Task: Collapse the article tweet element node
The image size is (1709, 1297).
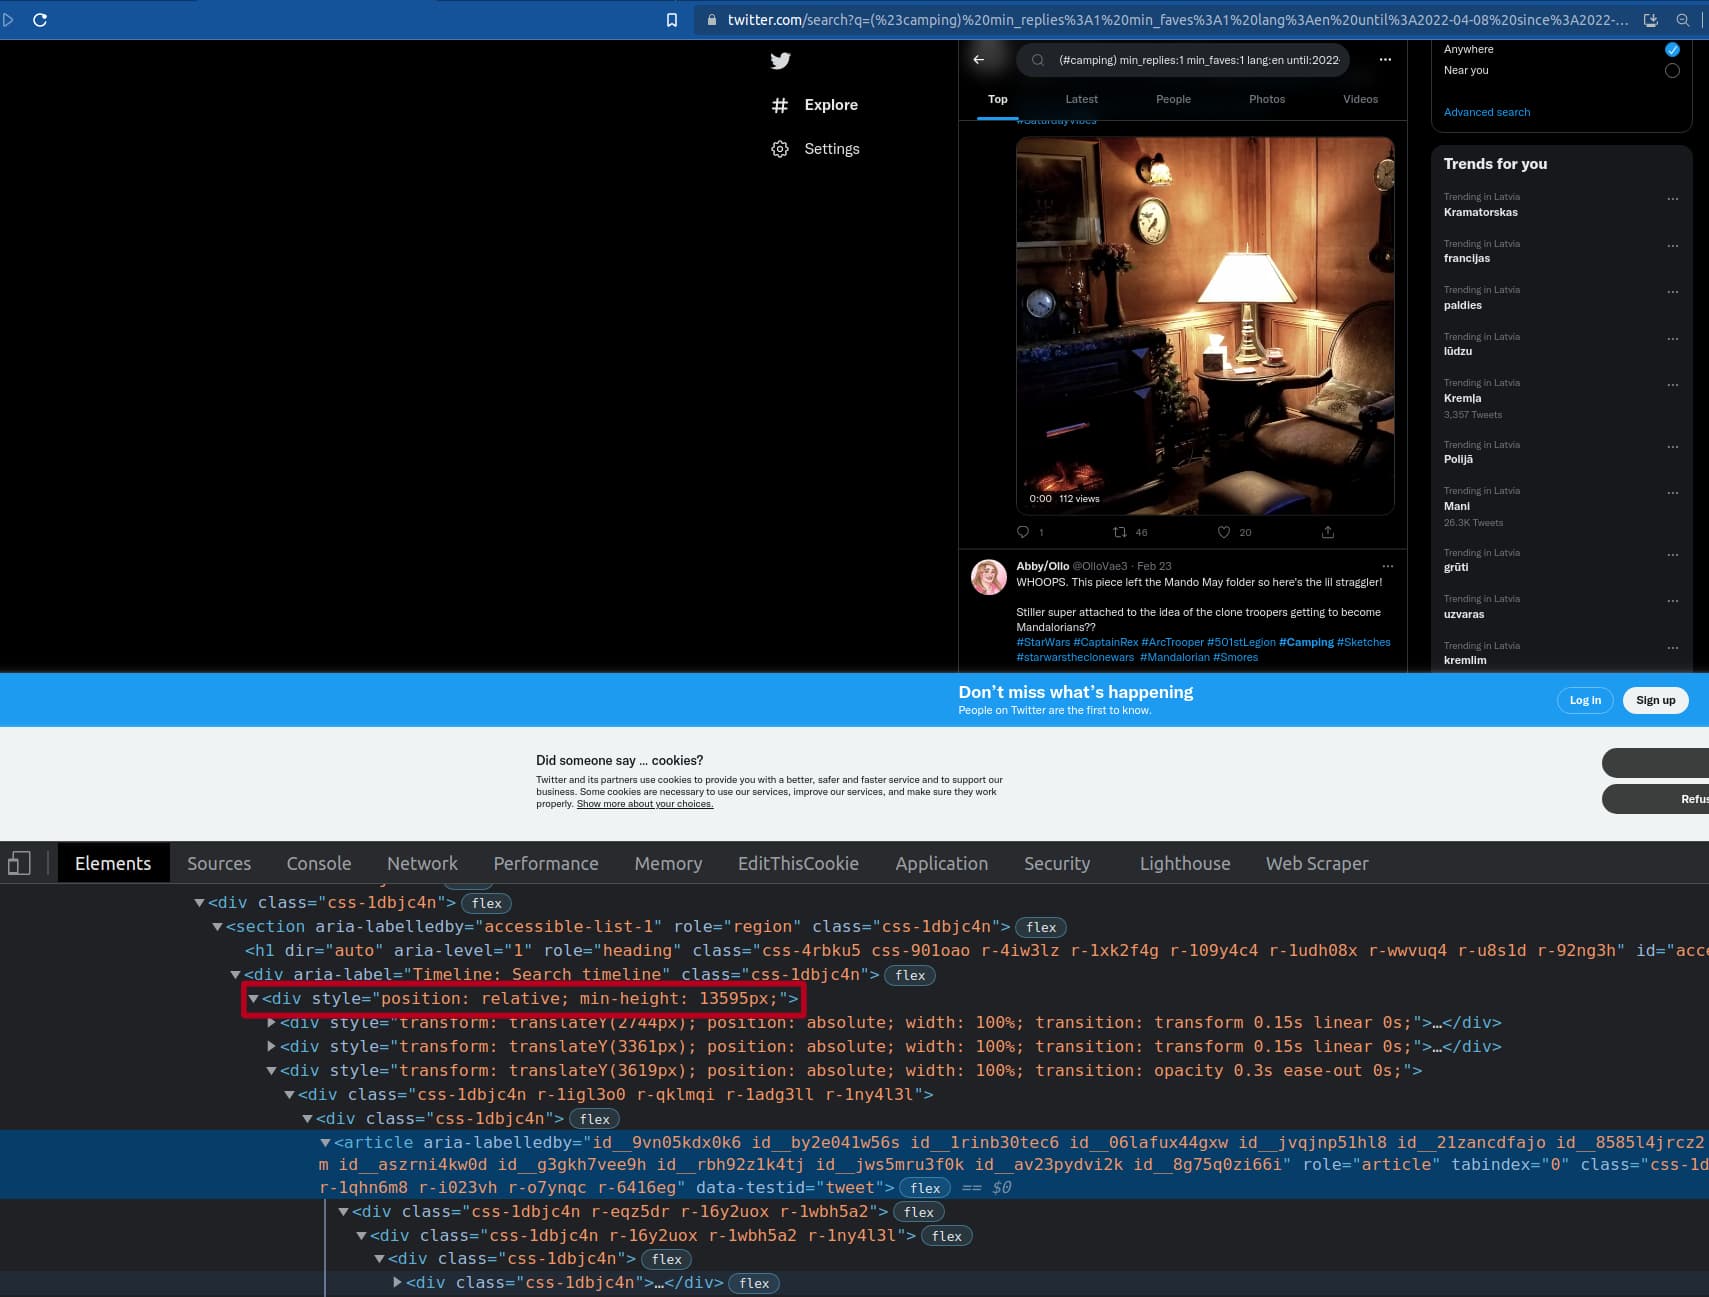Action: click(325, 1142)
